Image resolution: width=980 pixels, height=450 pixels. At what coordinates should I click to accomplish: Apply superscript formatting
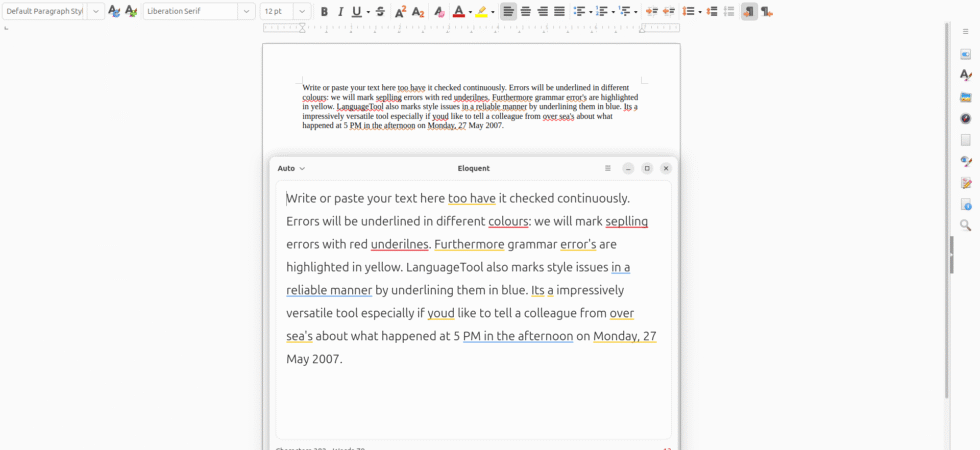[401, 11]
